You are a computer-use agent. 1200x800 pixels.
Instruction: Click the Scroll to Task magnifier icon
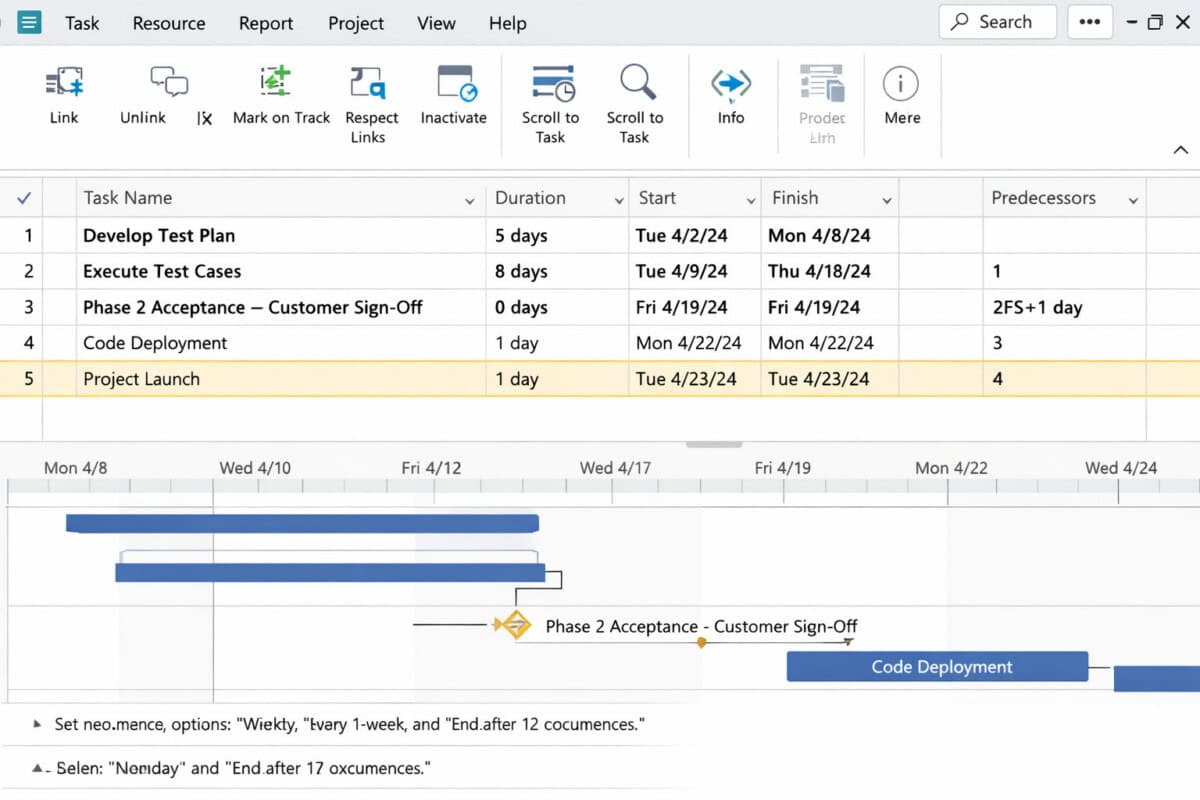coord(636,83)
